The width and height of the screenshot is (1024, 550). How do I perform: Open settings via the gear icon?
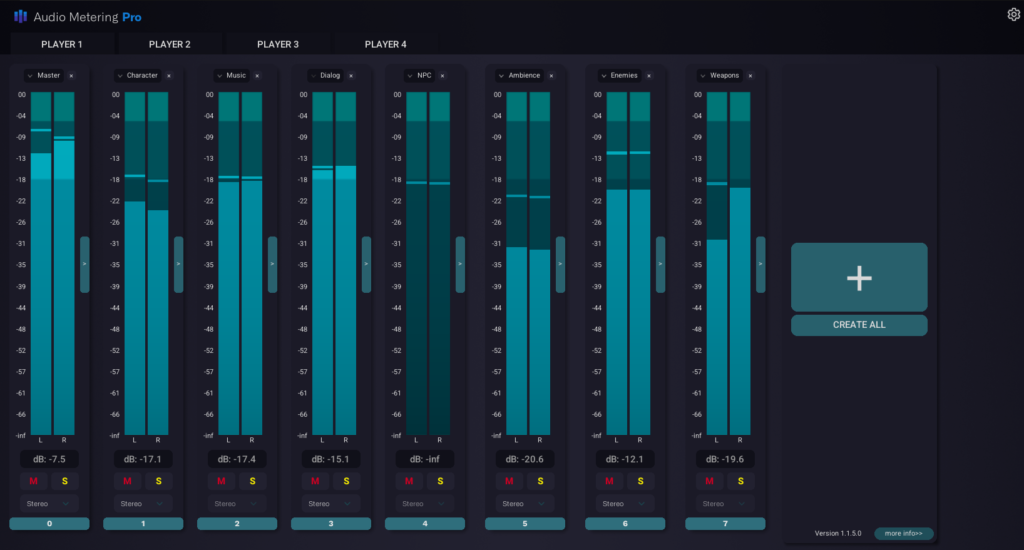(x=1013, y=14)
